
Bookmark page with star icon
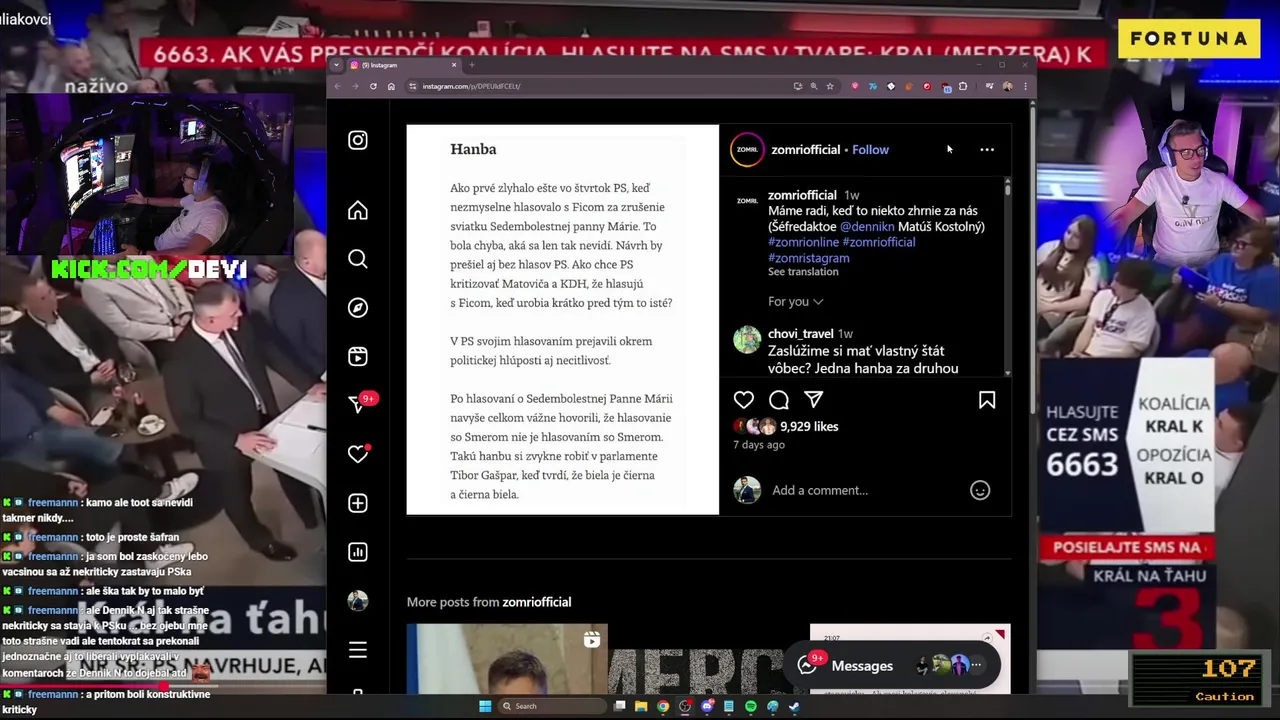(830, 86)
